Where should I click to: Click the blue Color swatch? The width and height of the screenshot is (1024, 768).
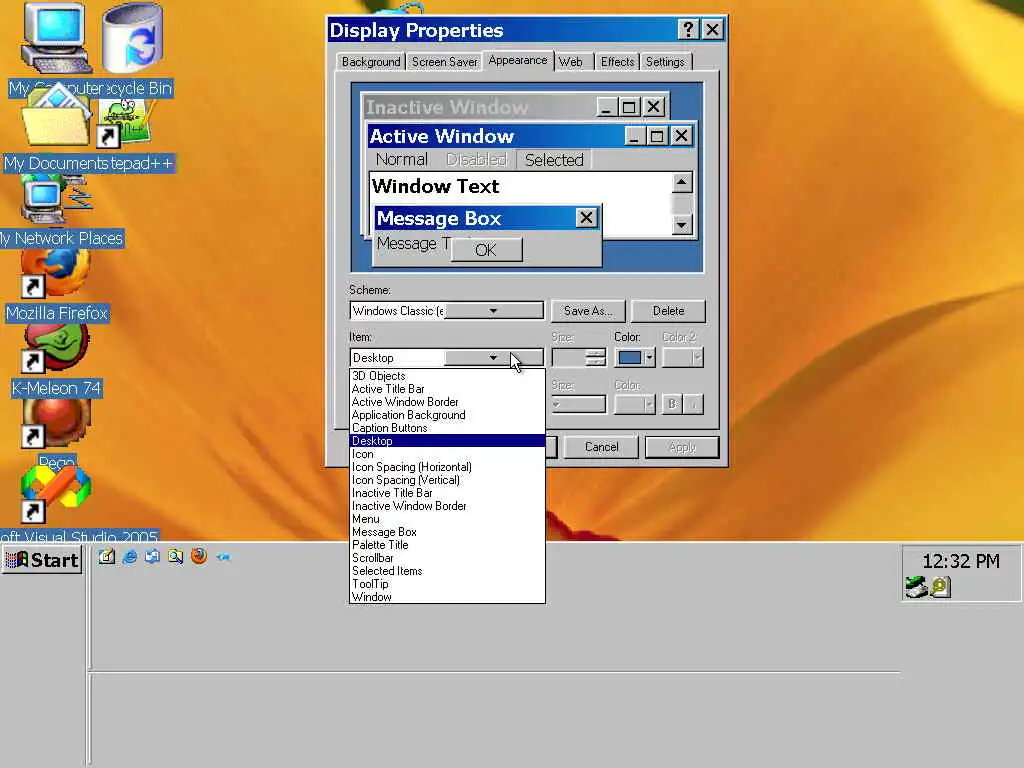click(630, 357)
